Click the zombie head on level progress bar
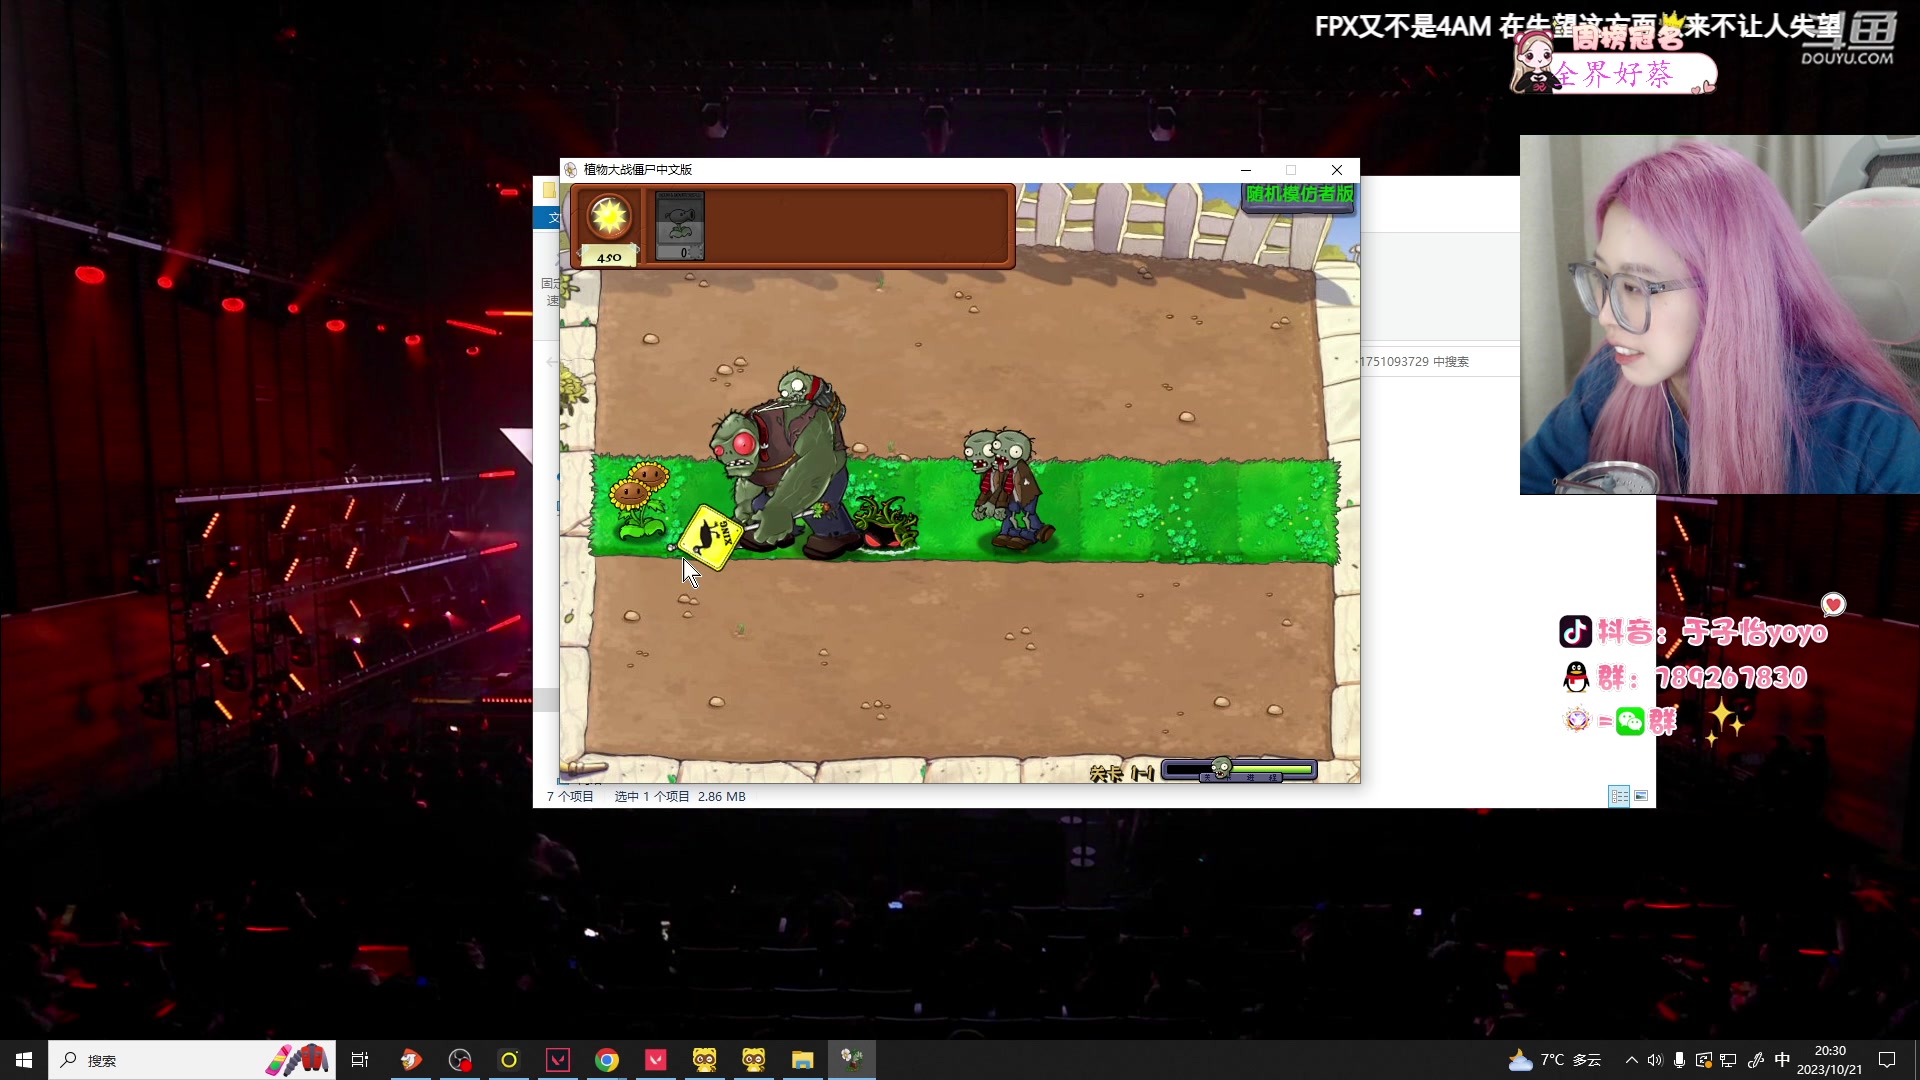This screenshot has height=1080, width=1920. (x=1221, y=769)
